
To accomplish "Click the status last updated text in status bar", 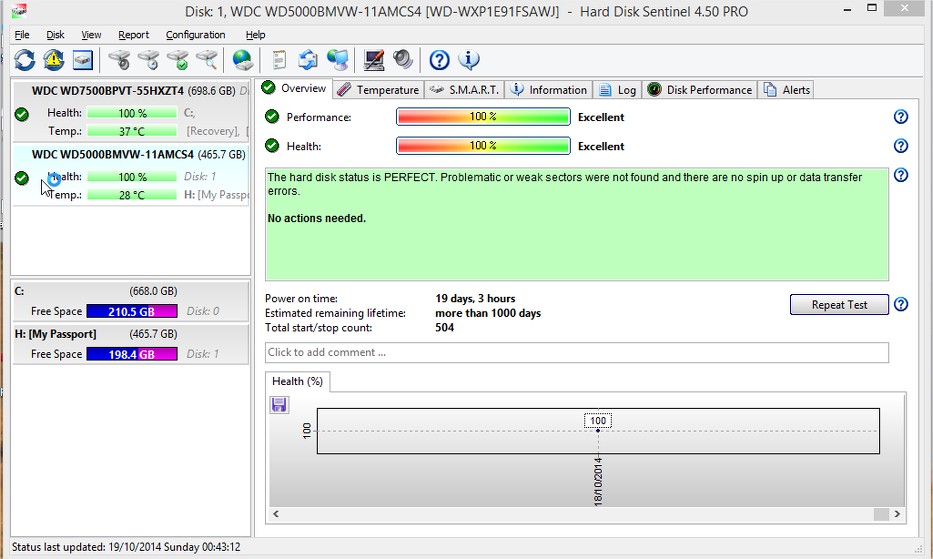I will pos(126,546).
